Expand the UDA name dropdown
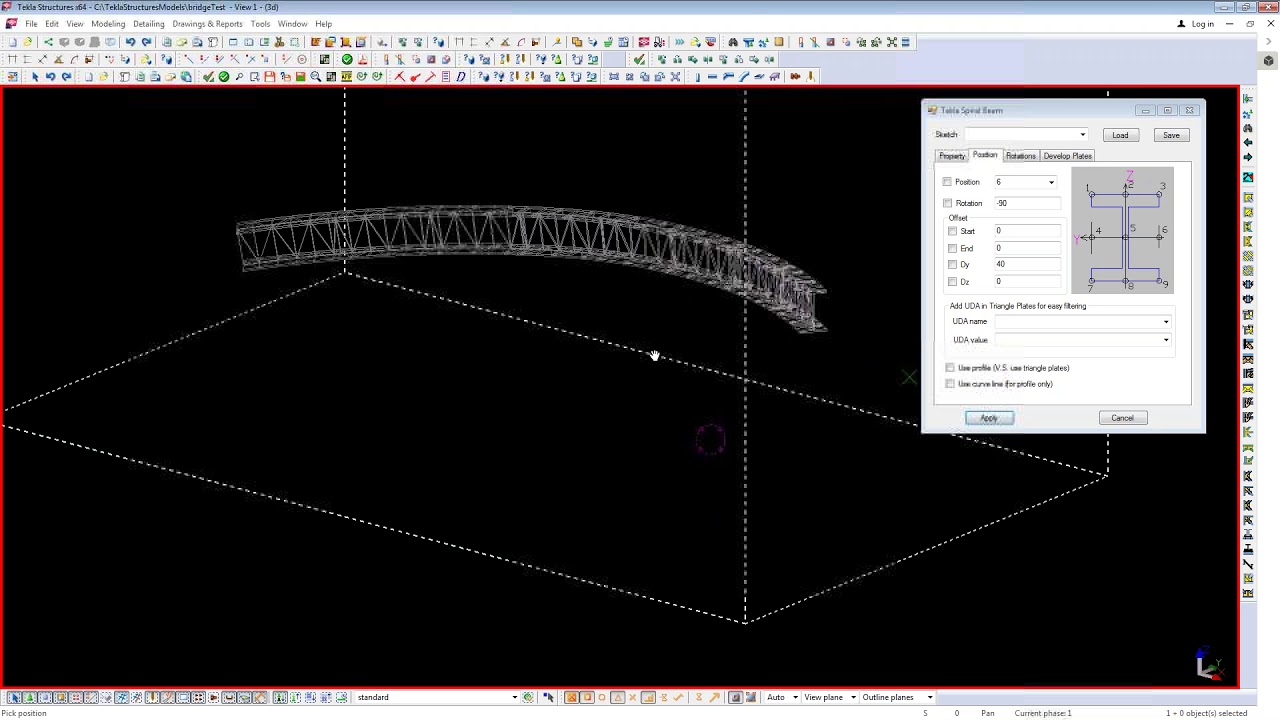 (1165, 321)
